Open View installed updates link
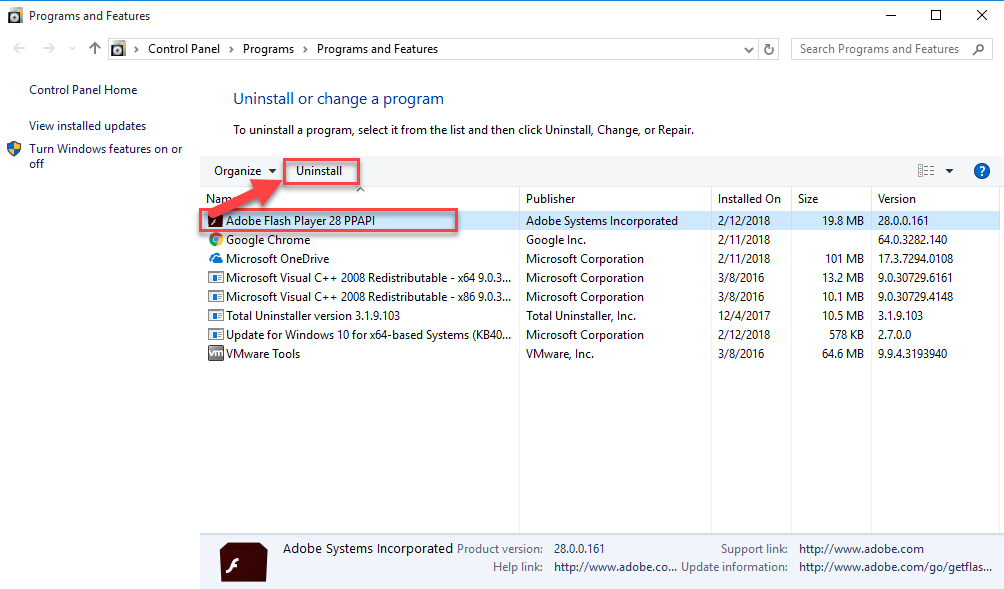 tap(88, 125)
